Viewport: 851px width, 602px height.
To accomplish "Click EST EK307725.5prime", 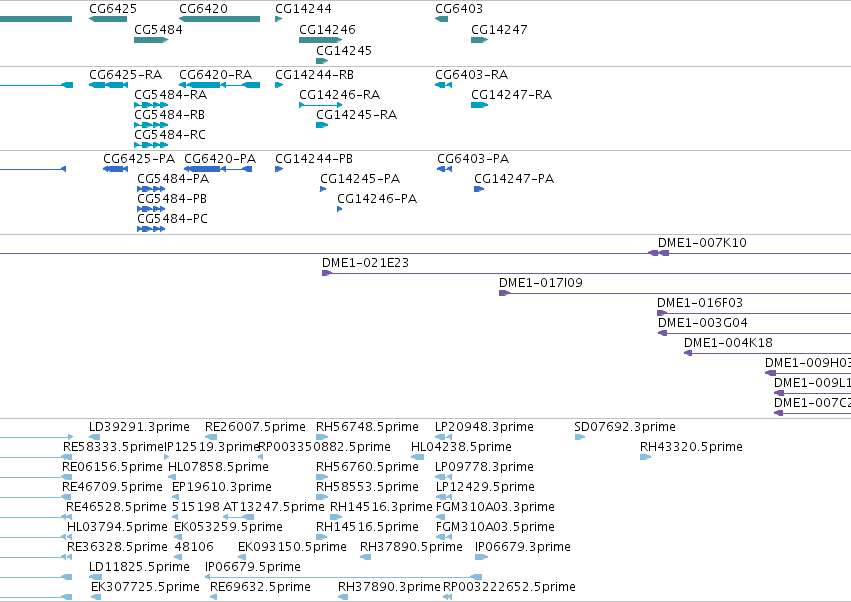I will 145,587.
